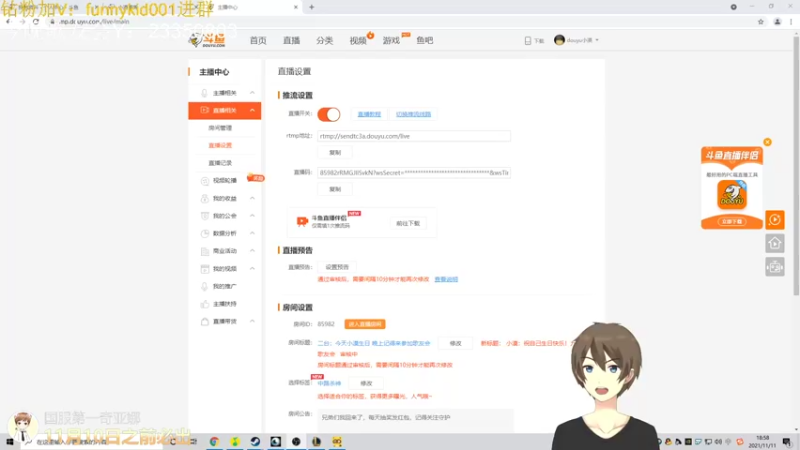This screenshot has height=450, width=800.
Task: Click the rtmp address input field
Action: click(414, 136)
